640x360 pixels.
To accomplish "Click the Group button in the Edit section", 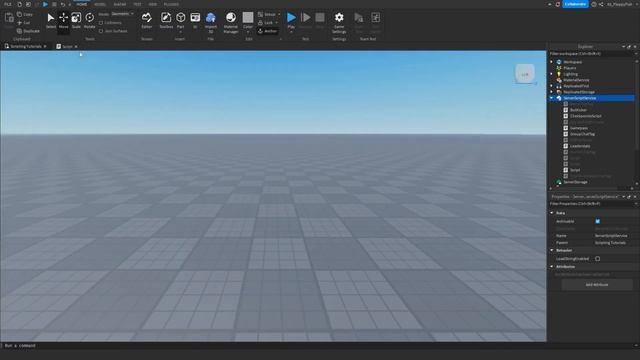I will click(267, 14).
